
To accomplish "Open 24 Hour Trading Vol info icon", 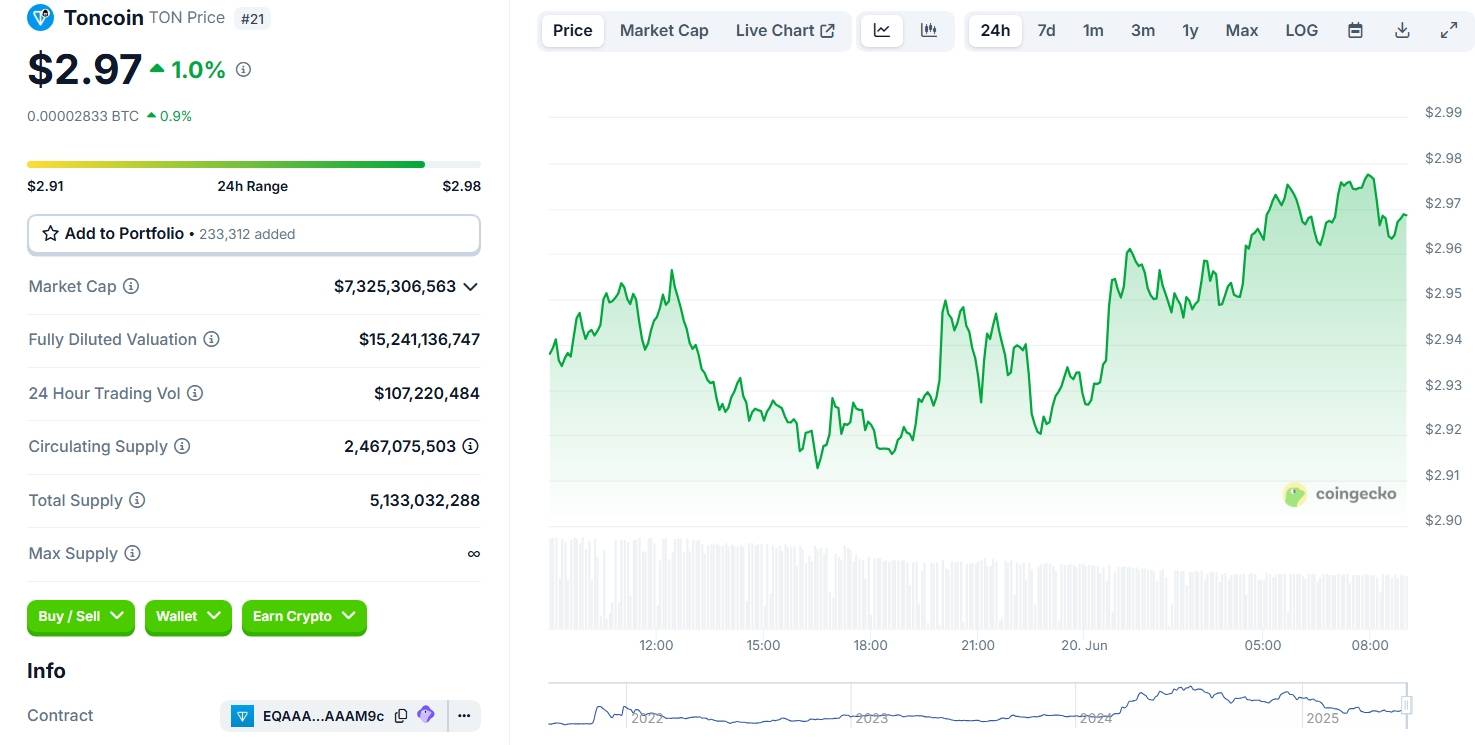I will (x=195, y=393).
